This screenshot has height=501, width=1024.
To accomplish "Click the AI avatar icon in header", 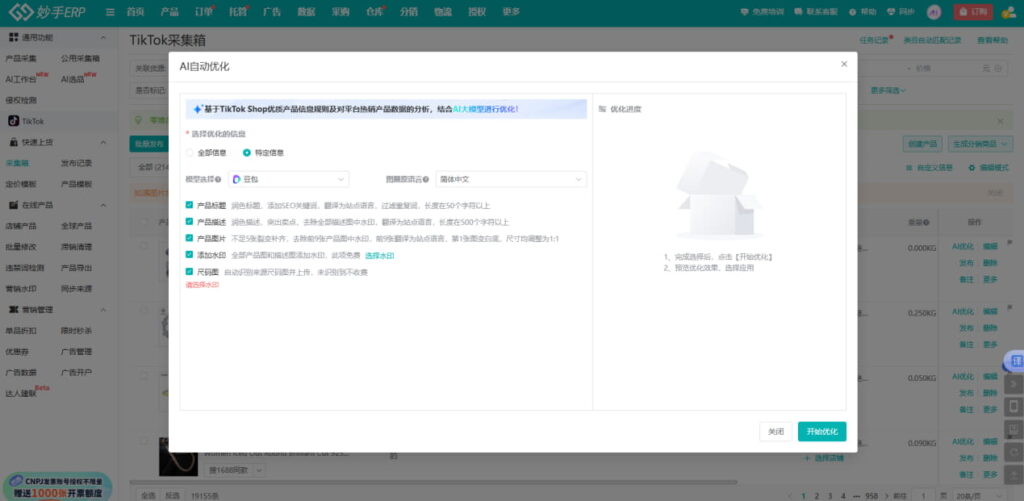I will [934, 12].
